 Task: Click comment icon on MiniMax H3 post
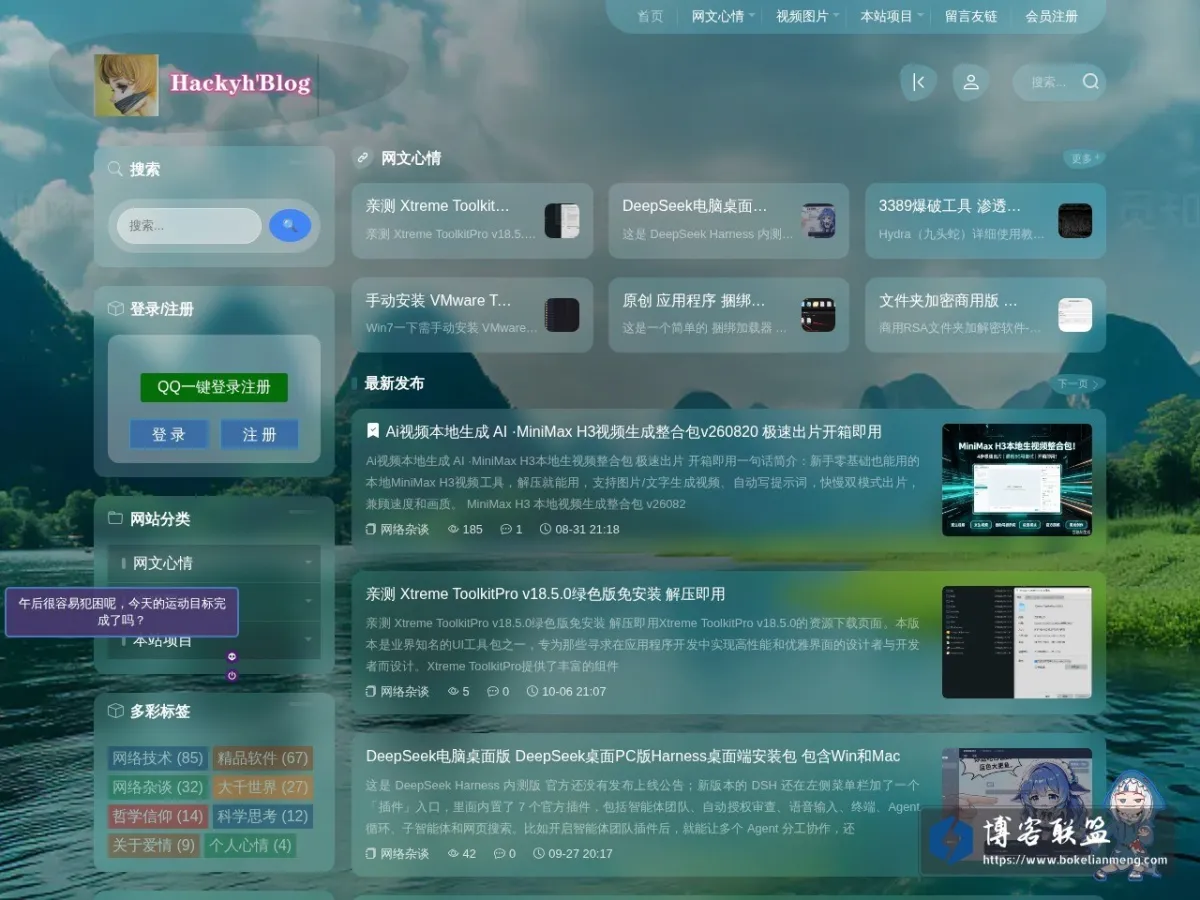[x=506, y=529]
